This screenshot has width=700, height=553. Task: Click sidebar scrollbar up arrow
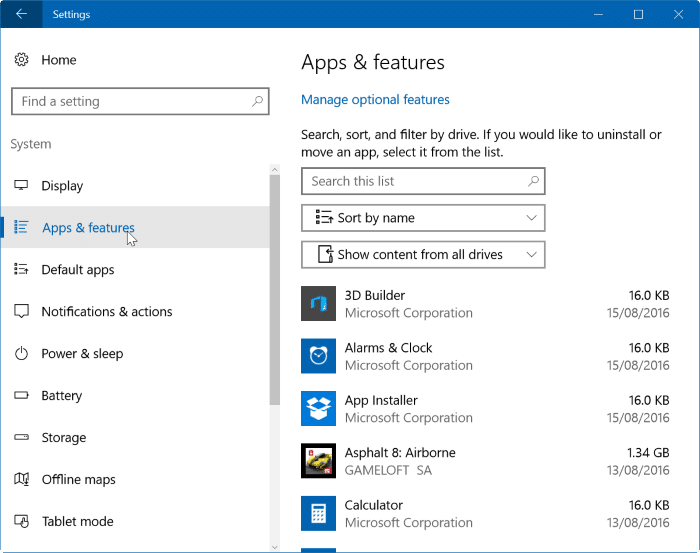[x=275, y=170]
